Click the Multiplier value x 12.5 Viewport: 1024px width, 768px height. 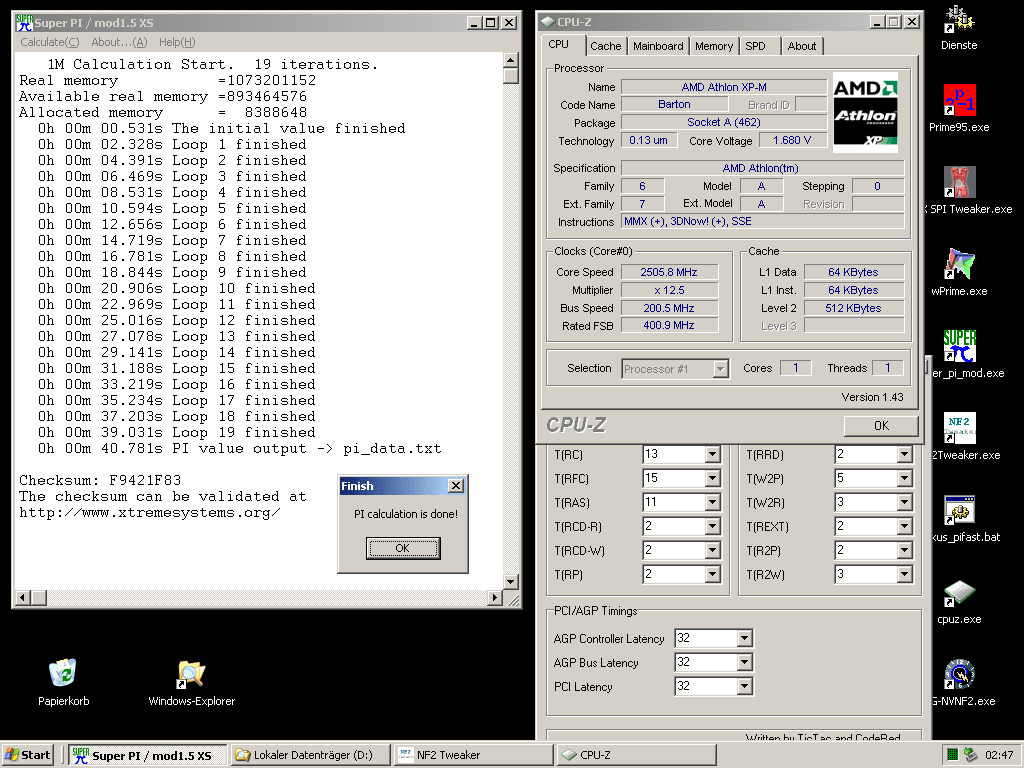pyautogui.click(x=669, y=290)
